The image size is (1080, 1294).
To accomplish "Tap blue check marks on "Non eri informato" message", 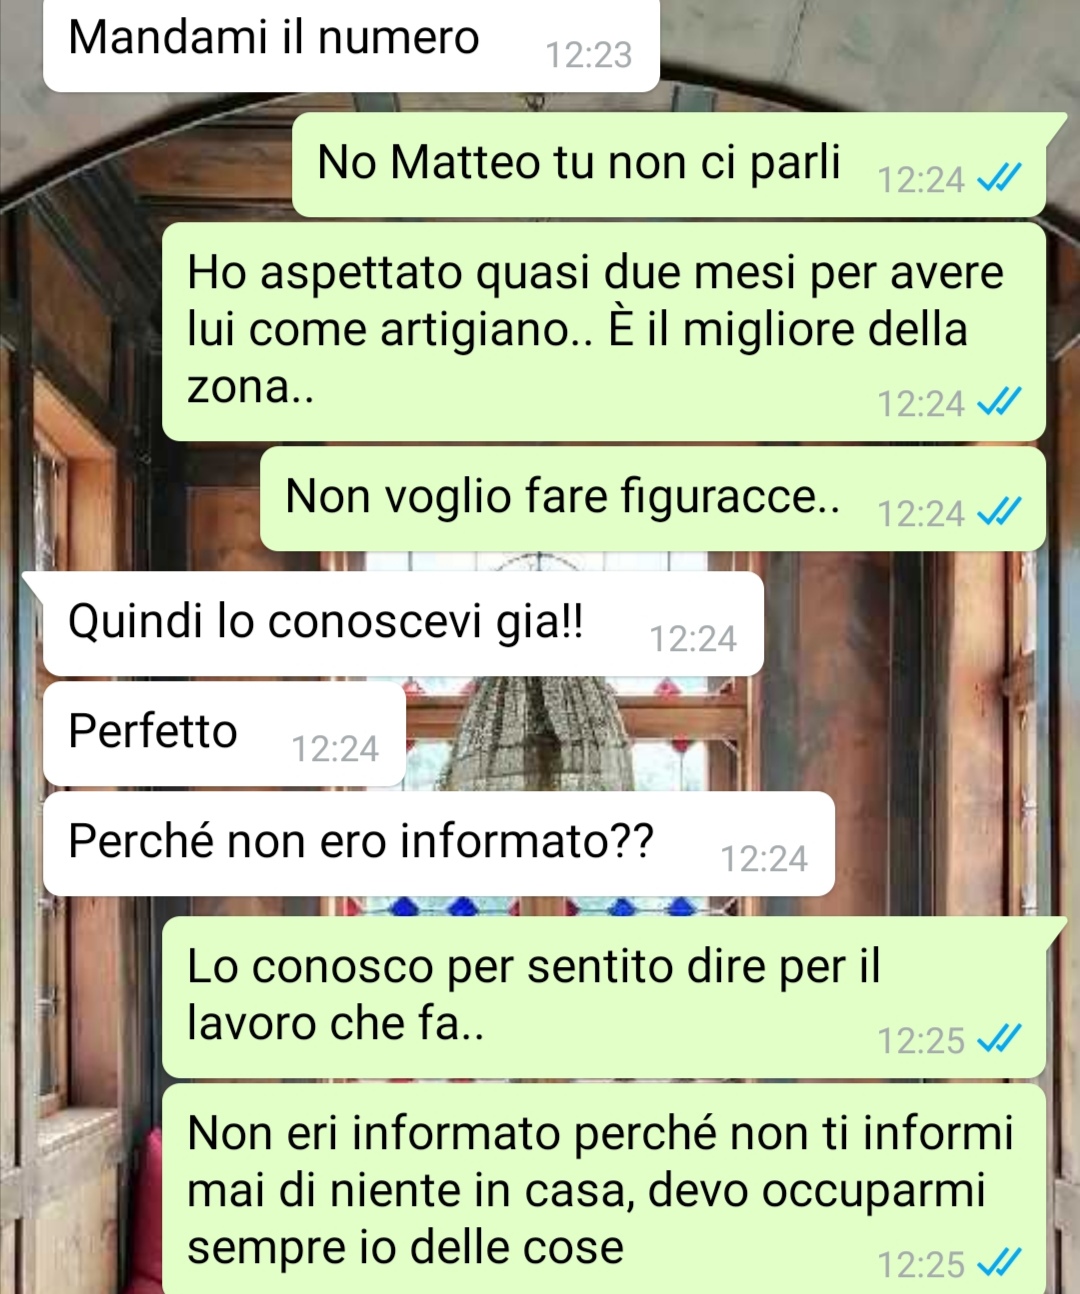I will point(999,1264).
